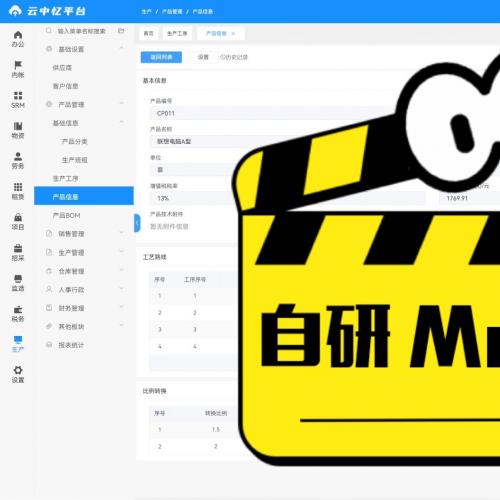The height and width of the screenshot is (500, 500).
Task: Click the 工序序号 column header
Action: click(x=195, y=279)
